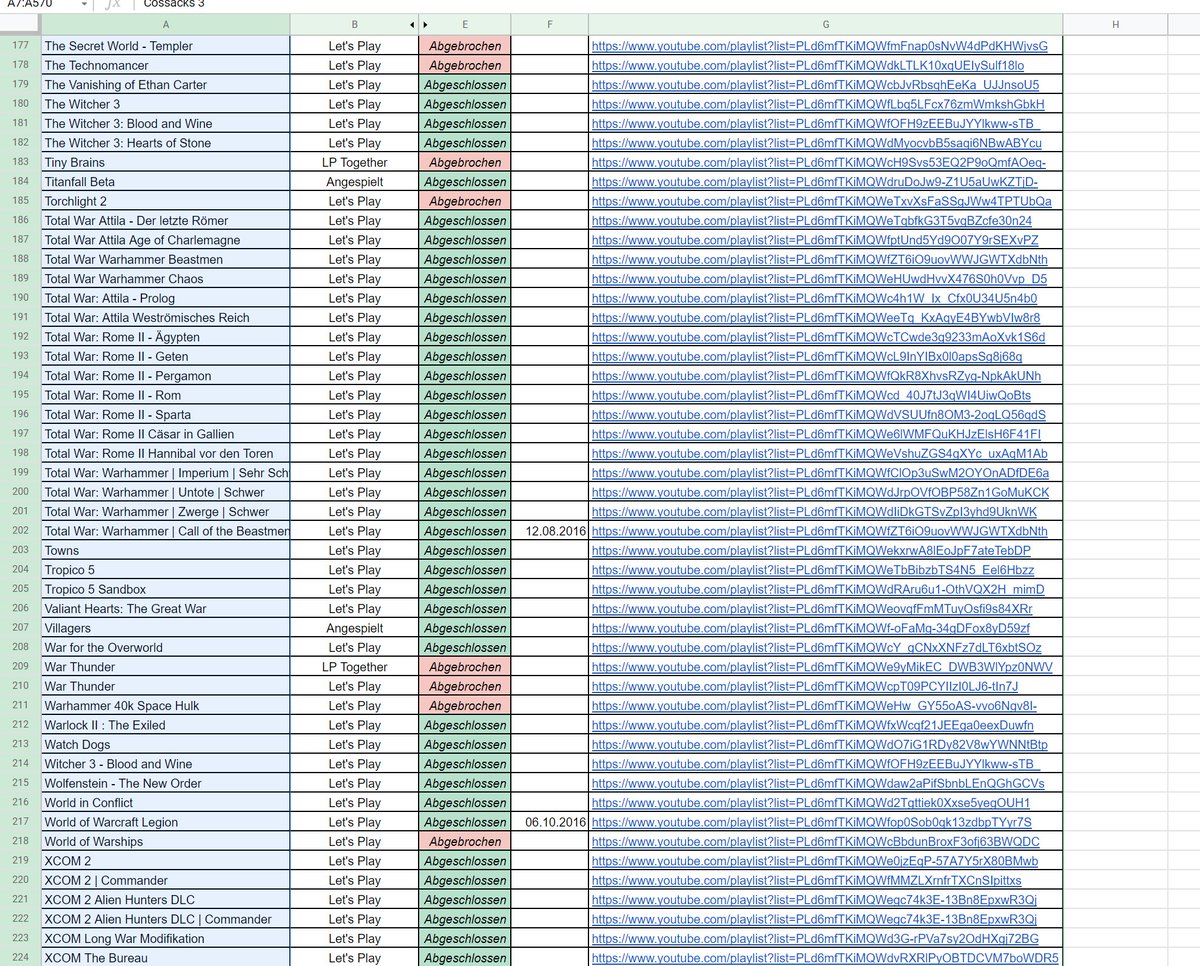The height and width of the screenshot is (966, 1200).
Task: Select cell 'XCOM Long War Modifikation'
Action: click(165, 938)
